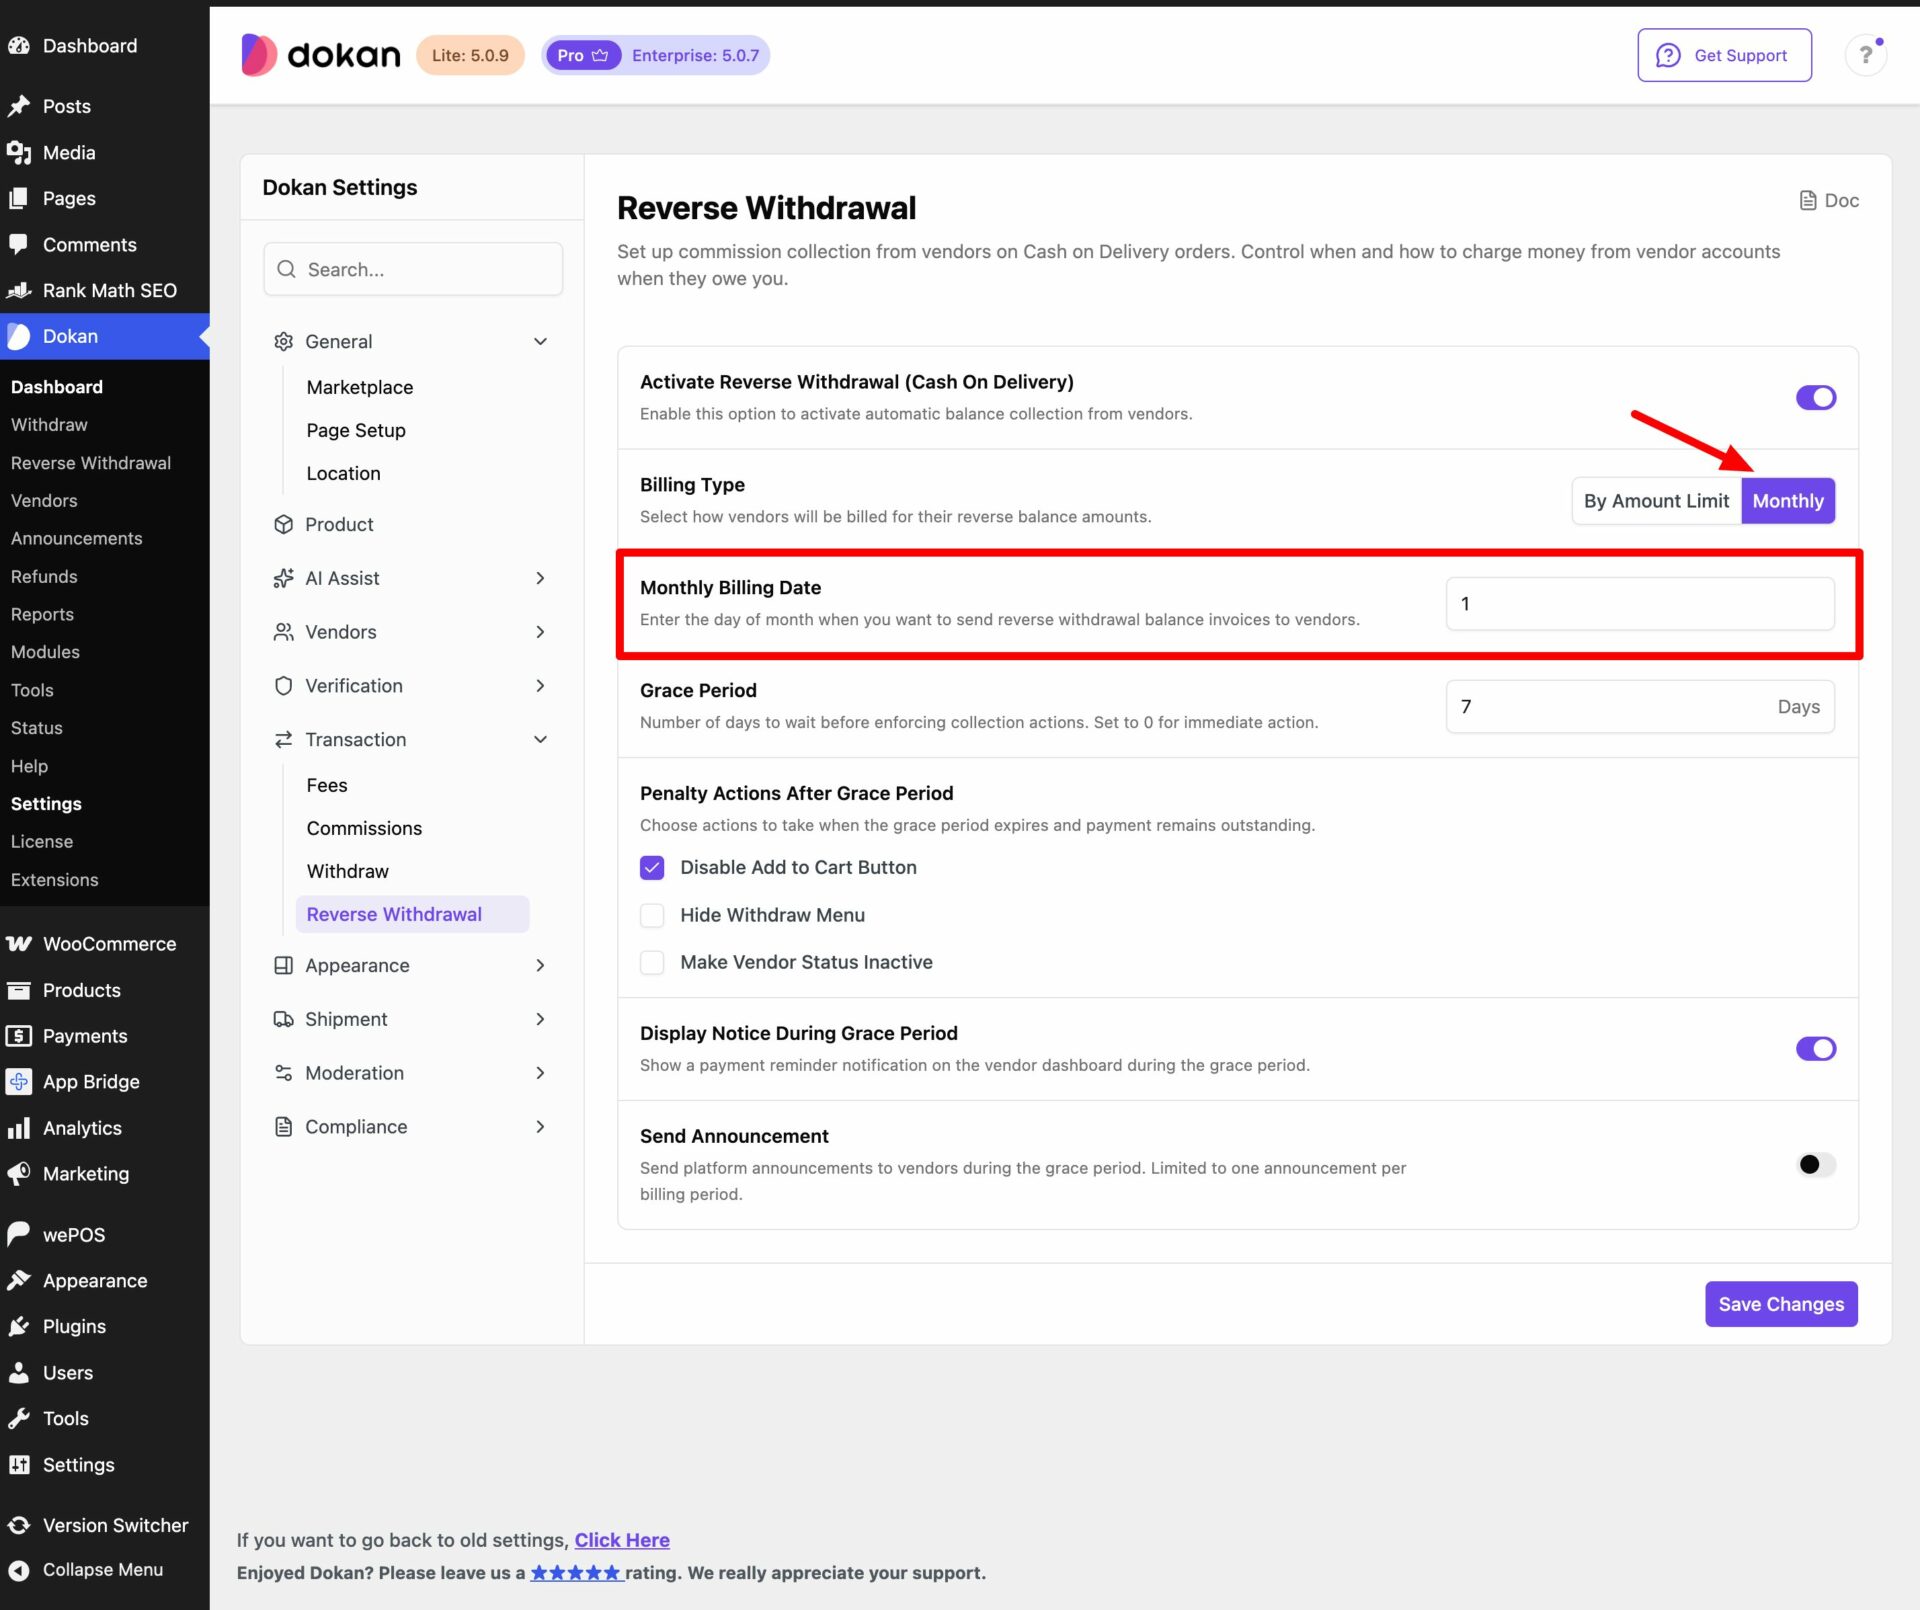Expand the AI Assist section
This screenshot has height=1610, width=1920.
[541, 578]
